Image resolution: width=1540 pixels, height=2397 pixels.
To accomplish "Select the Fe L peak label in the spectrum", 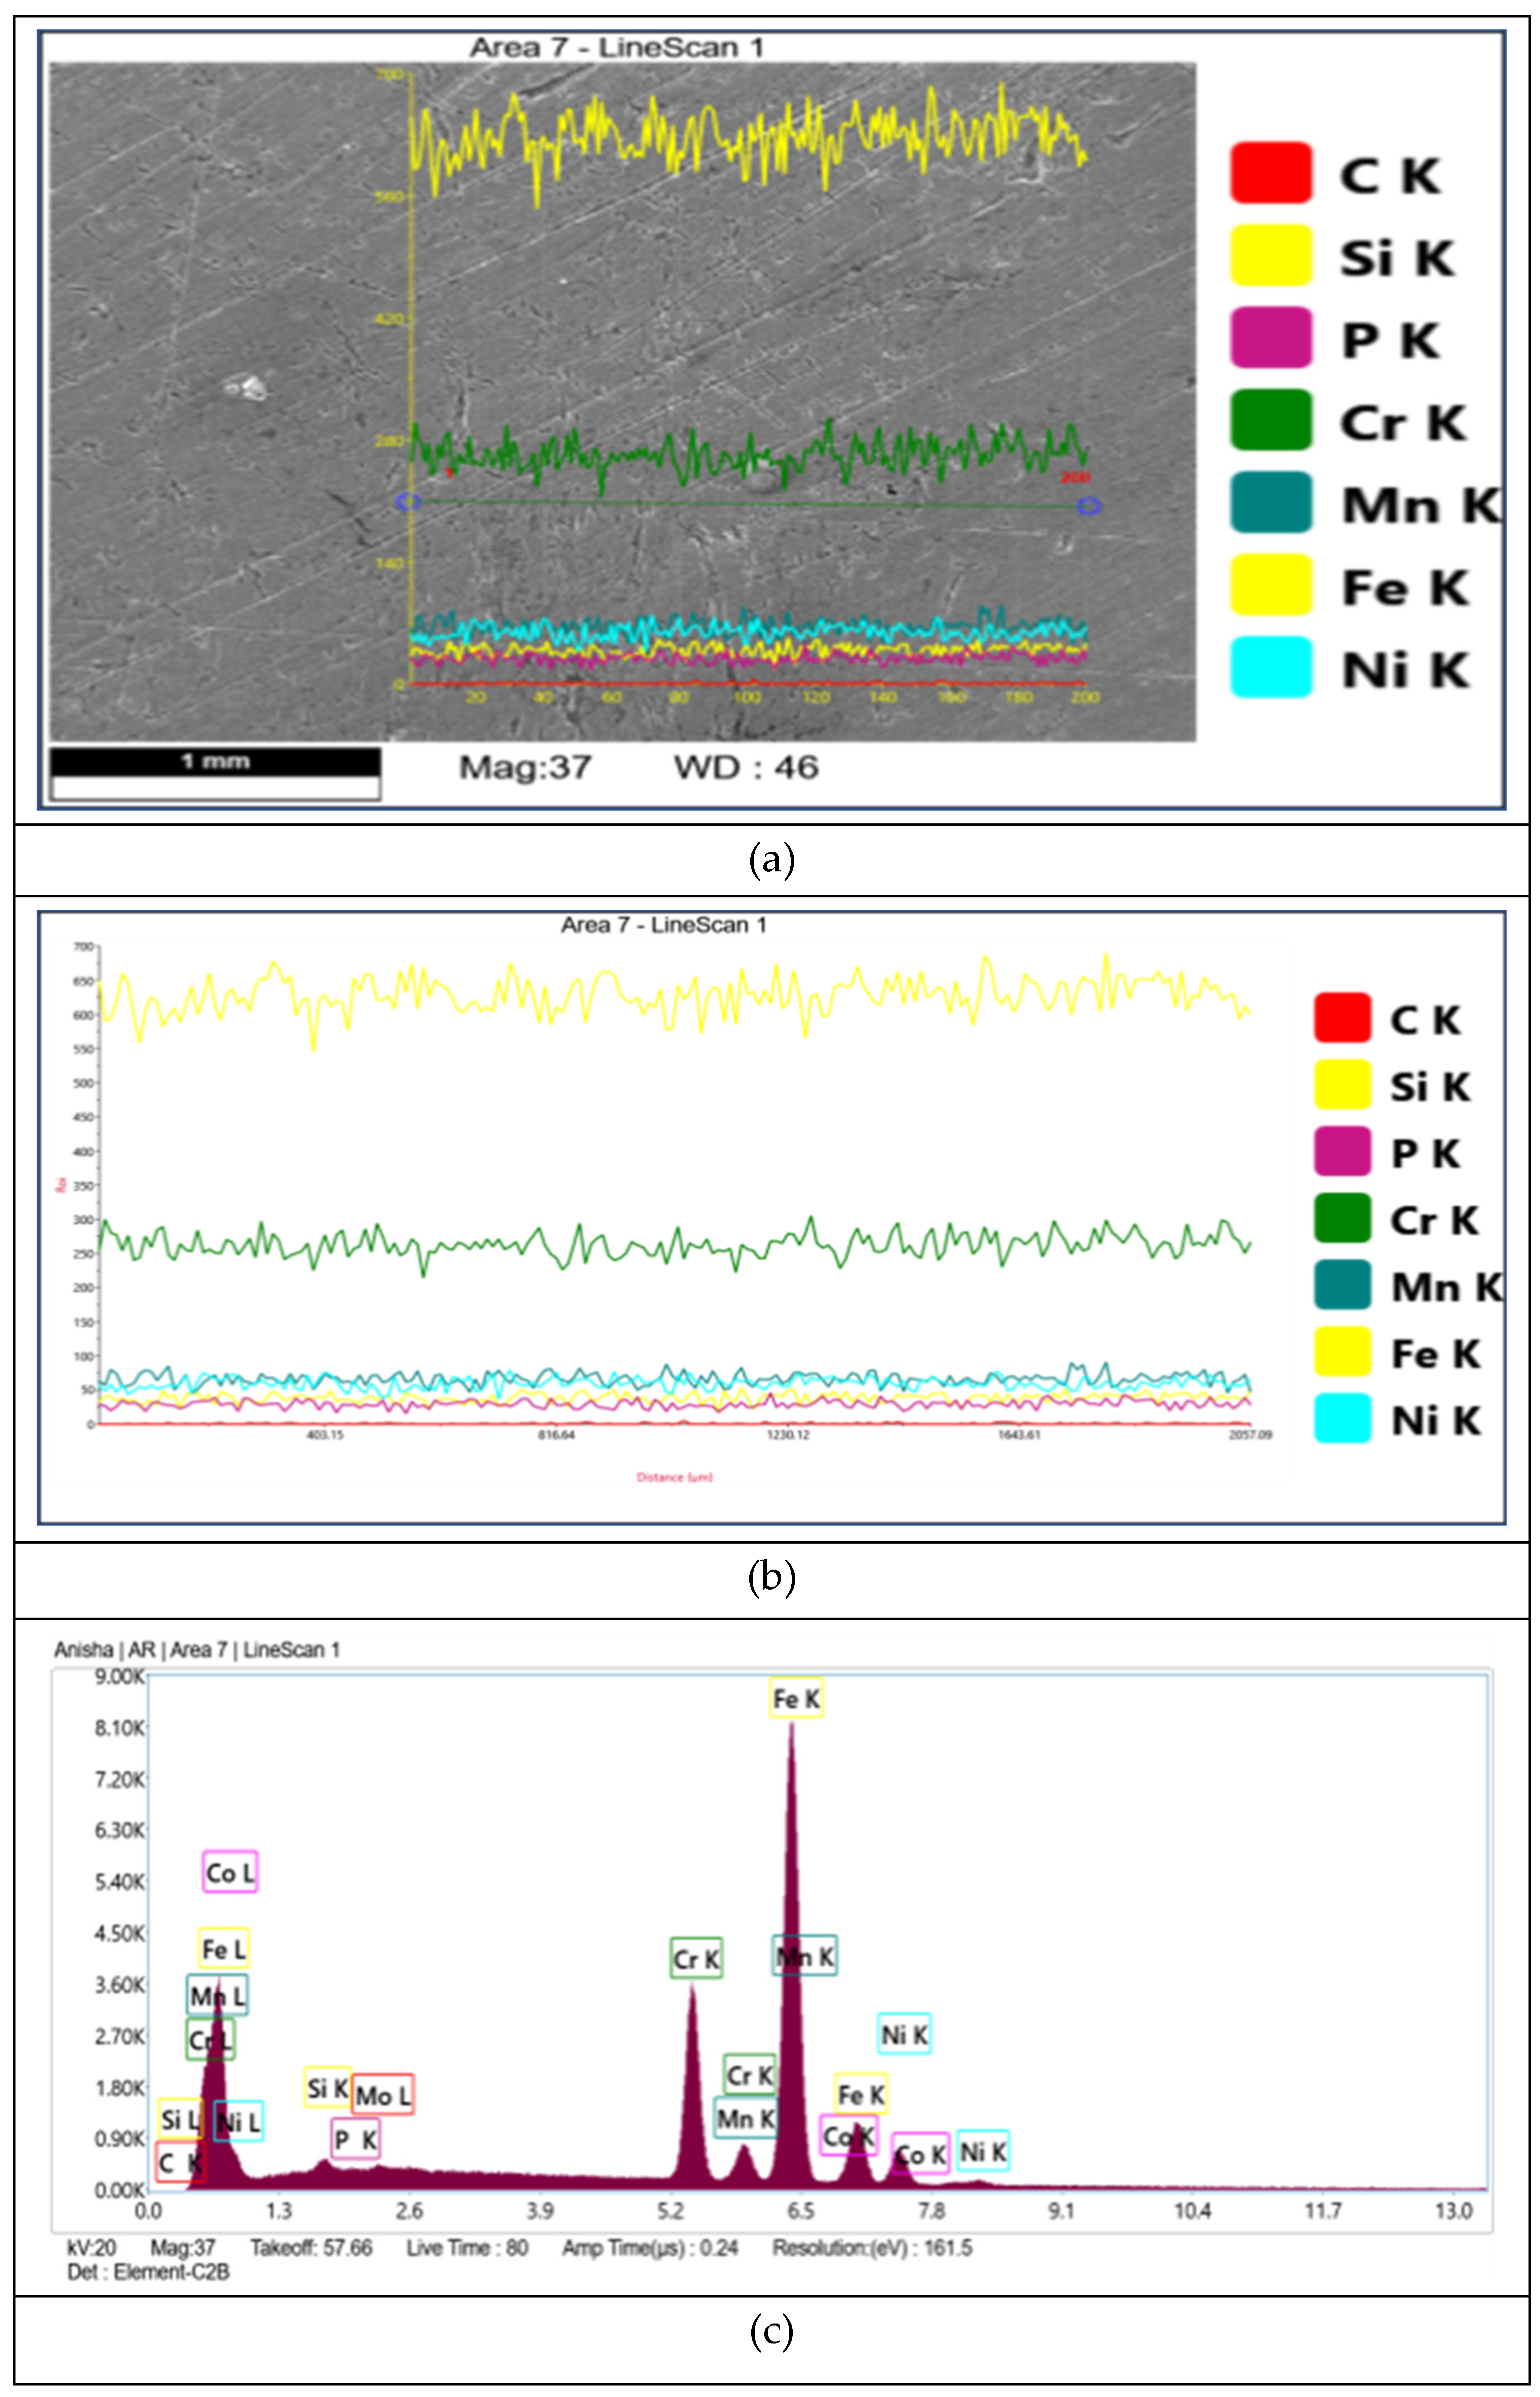I will point(223,1948).
